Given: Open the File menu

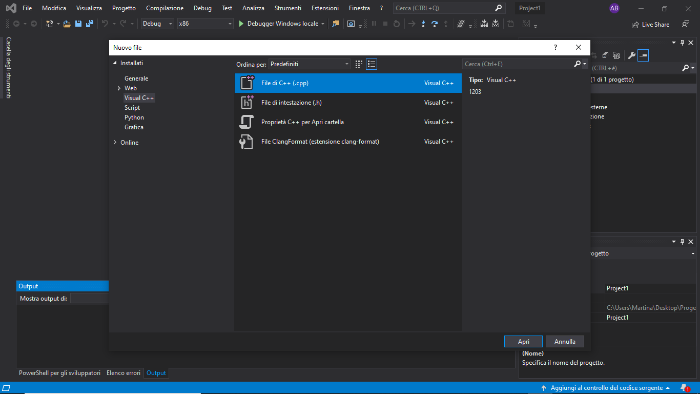Looking at the screenshot, I should [27, 8].
